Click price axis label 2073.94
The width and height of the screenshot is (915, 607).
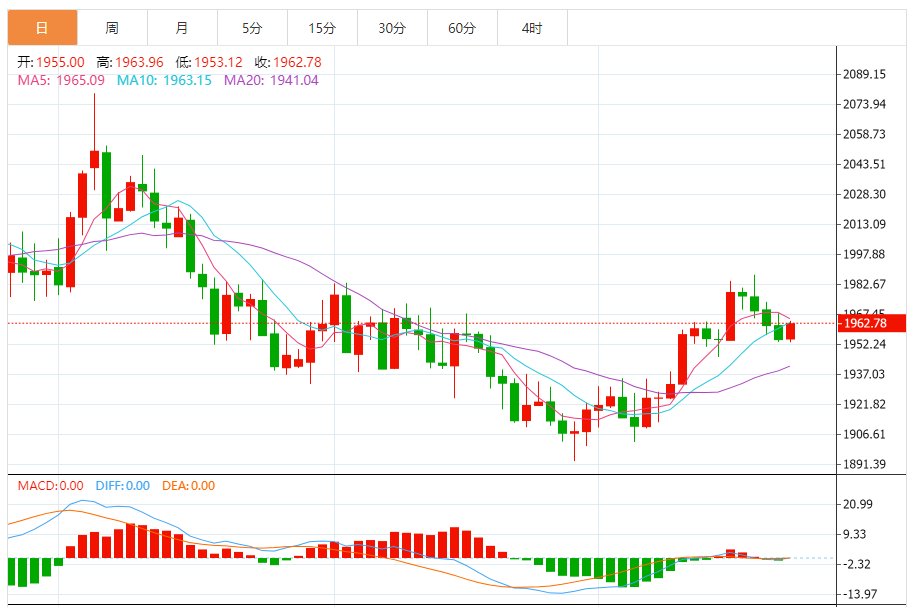point(864,104)
